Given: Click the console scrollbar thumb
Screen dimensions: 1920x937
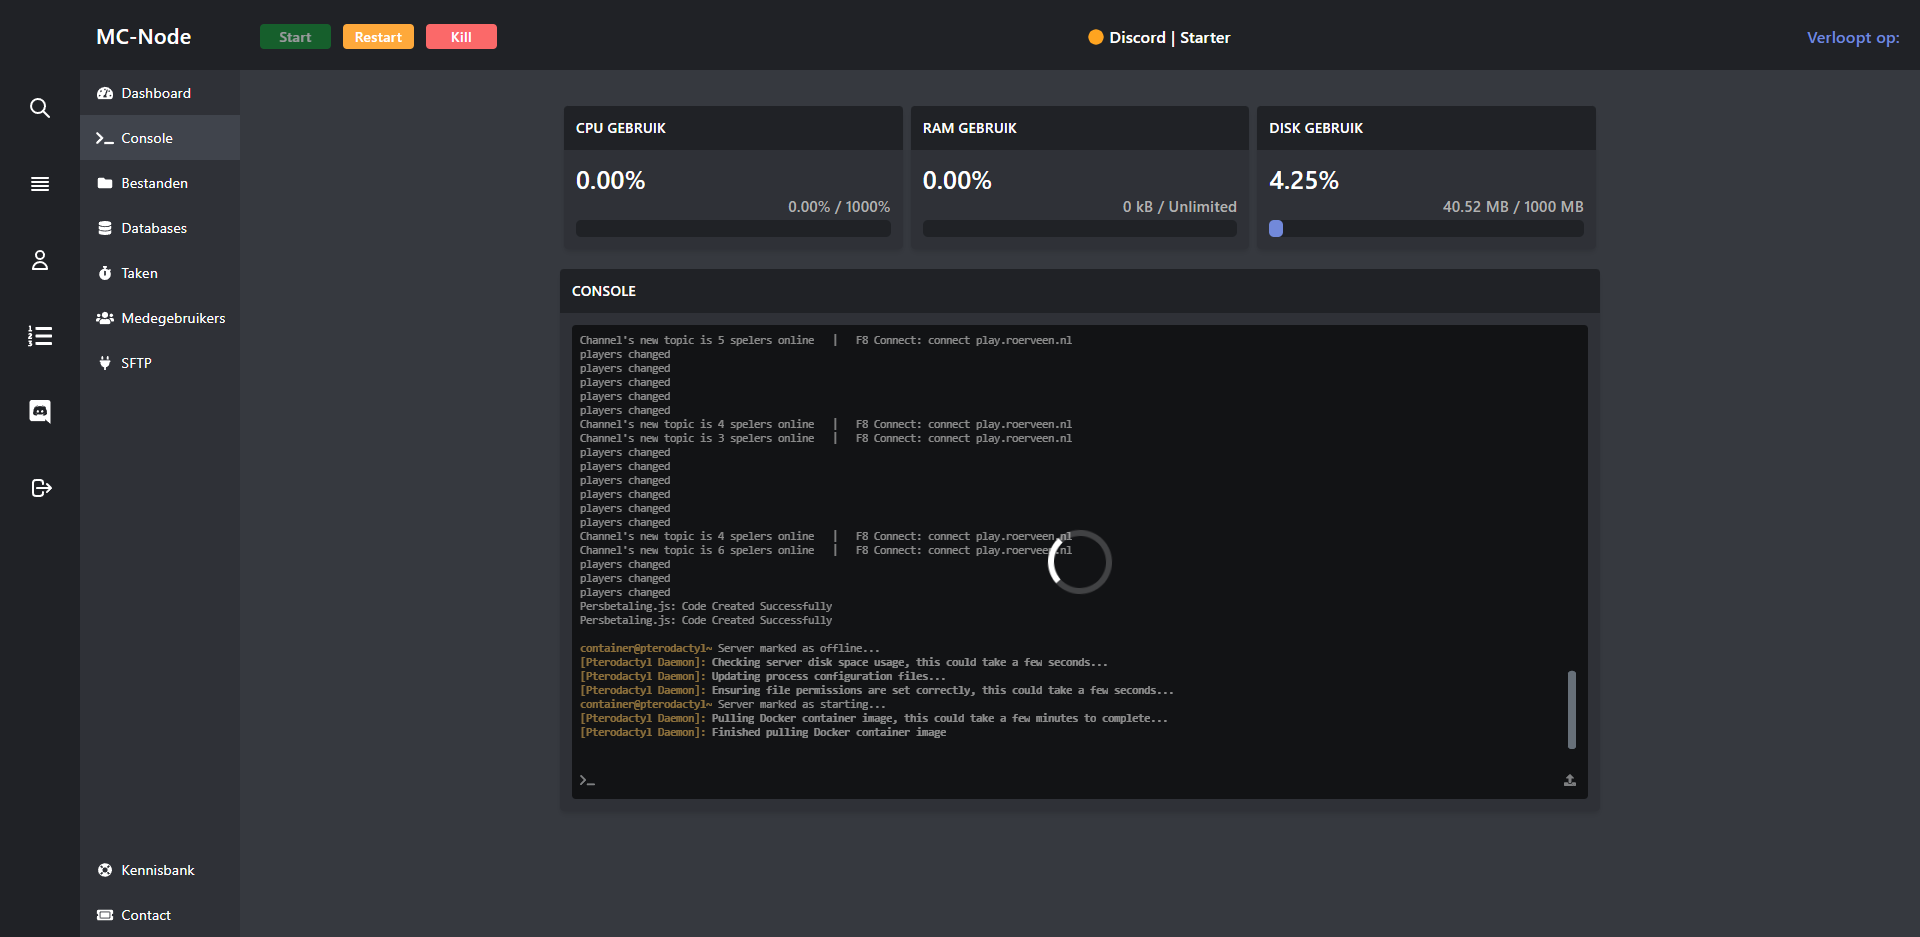Looking at the screenshot, I should (x=1571, y=709).
